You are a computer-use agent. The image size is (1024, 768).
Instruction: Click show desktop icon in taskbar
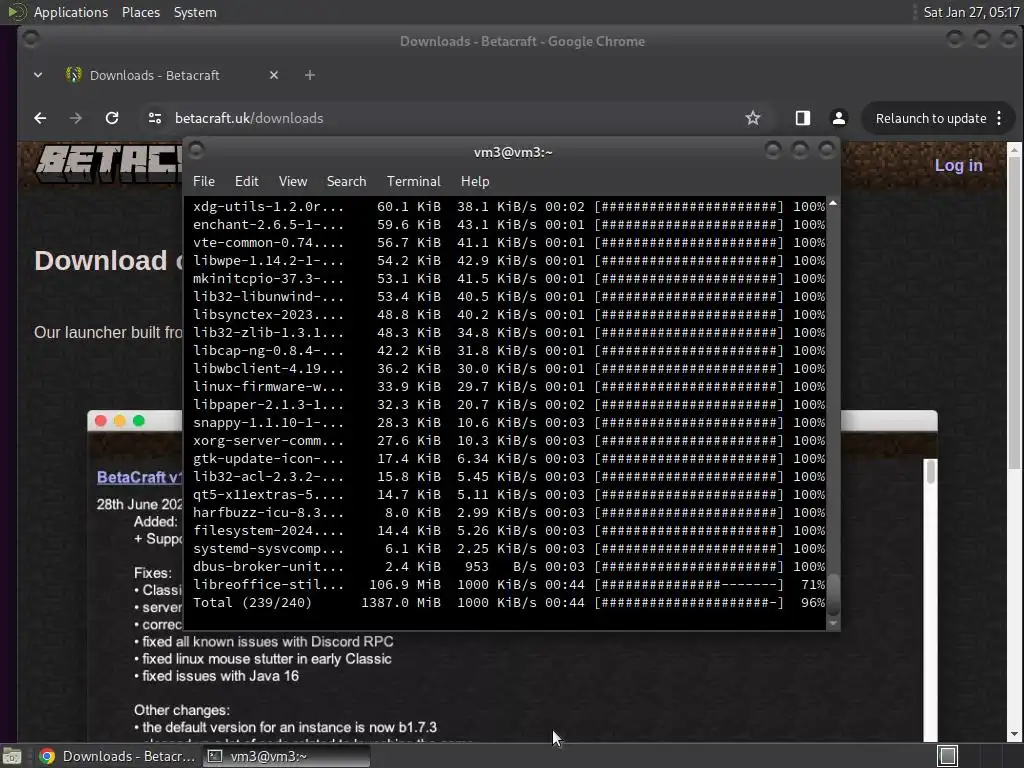pyautogui.click(x=12, y=756)
